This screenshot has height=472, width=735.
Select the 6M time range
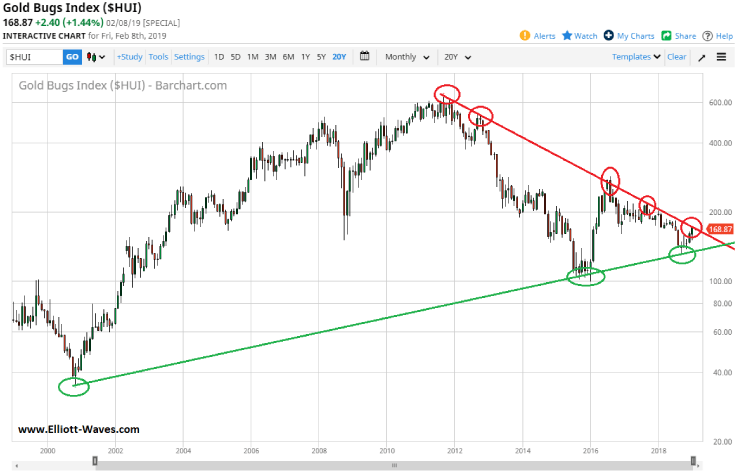tap(288, 57)
